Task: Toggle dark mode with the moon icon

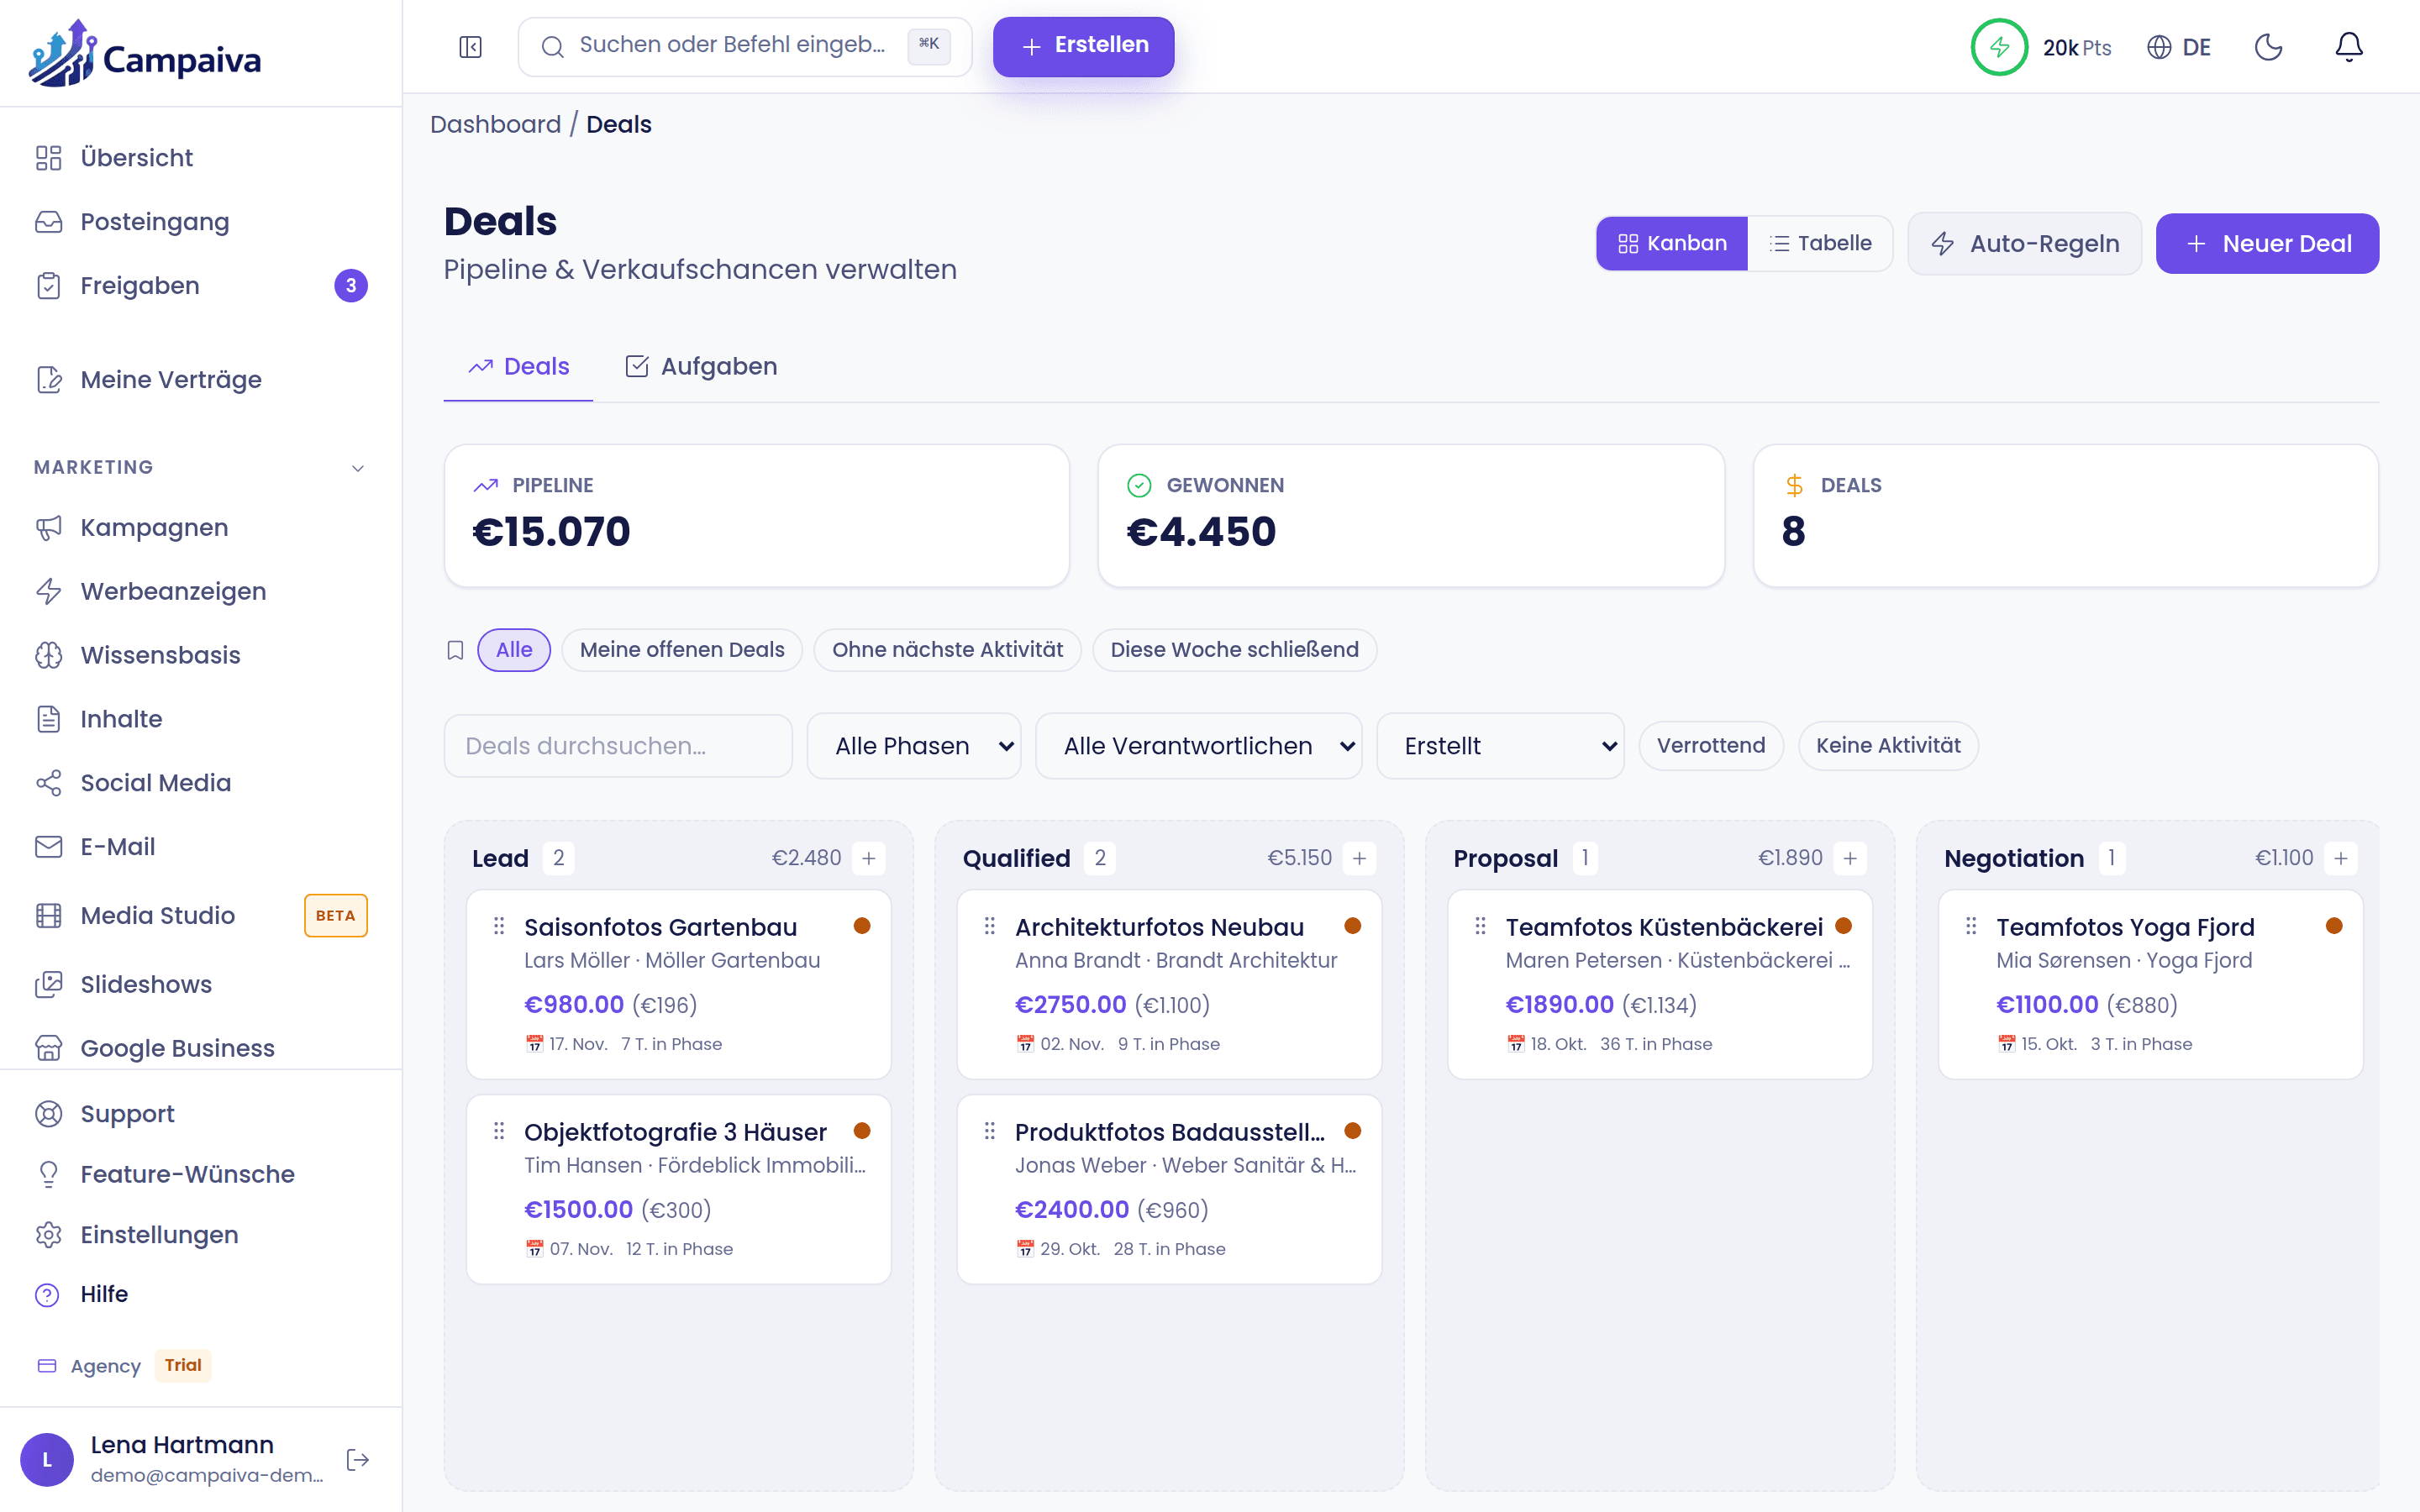Action: click(2268, 47)
